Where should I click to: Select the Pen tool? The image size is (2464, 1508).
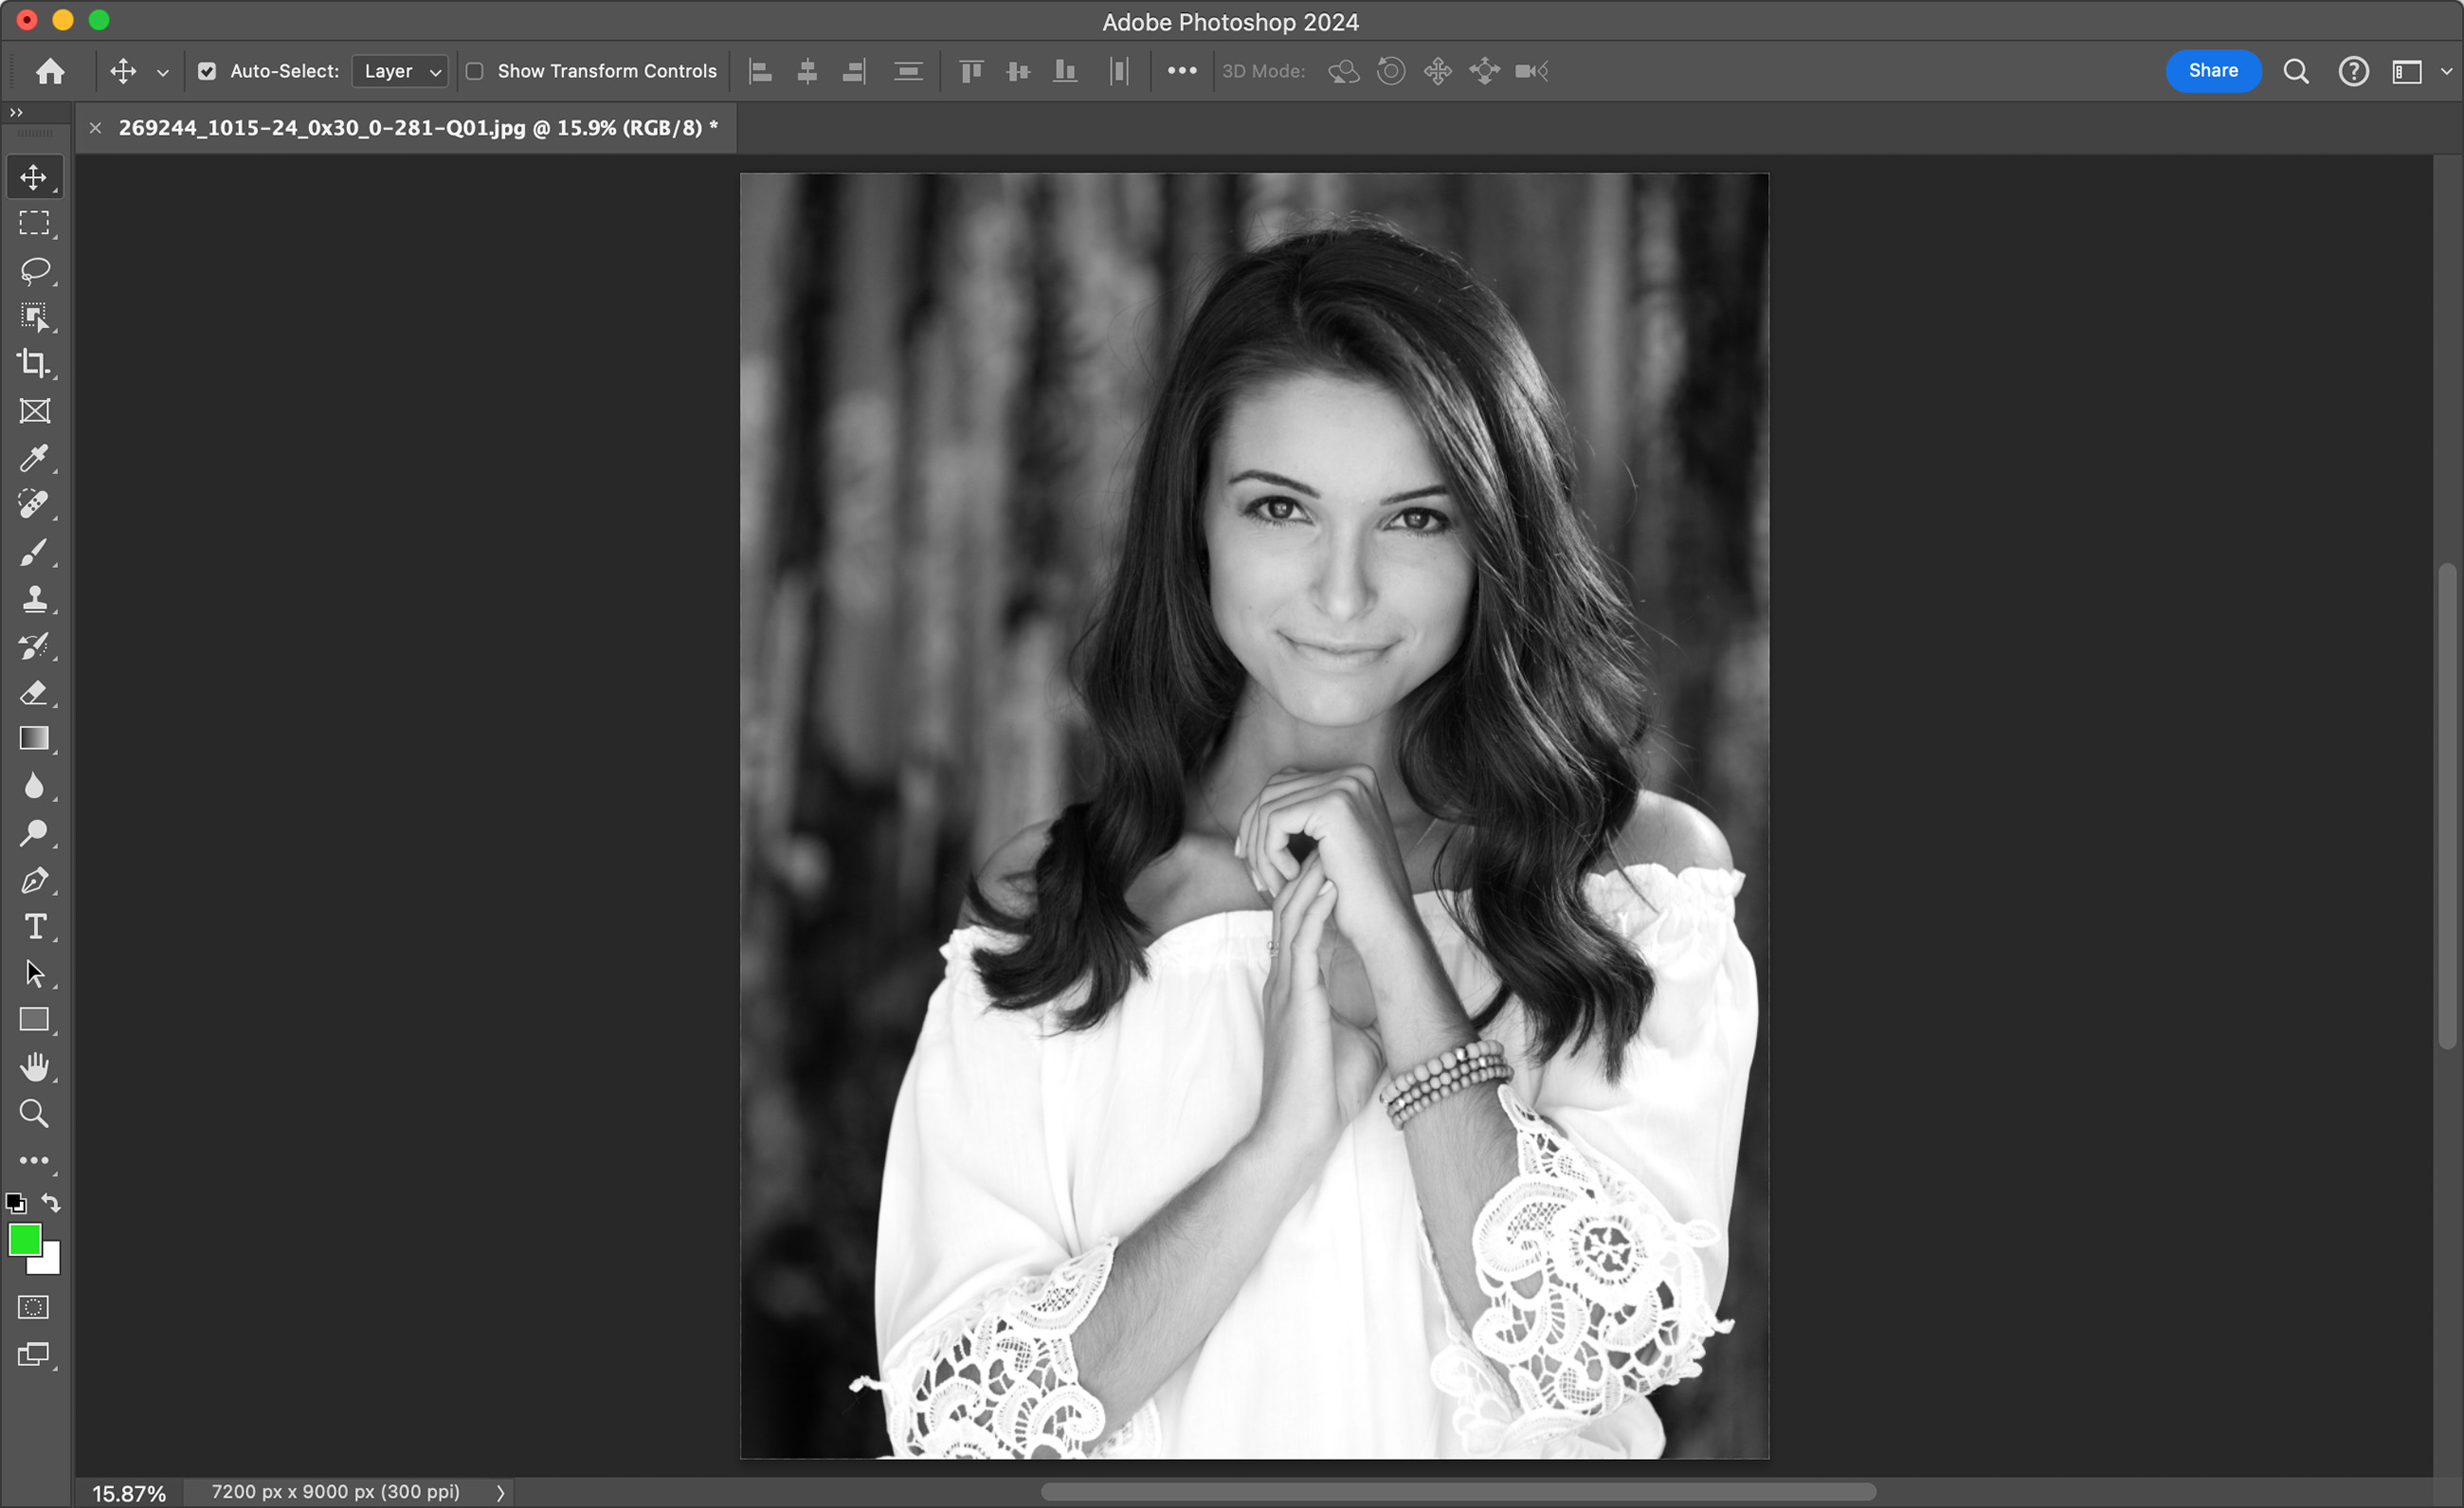34,880
